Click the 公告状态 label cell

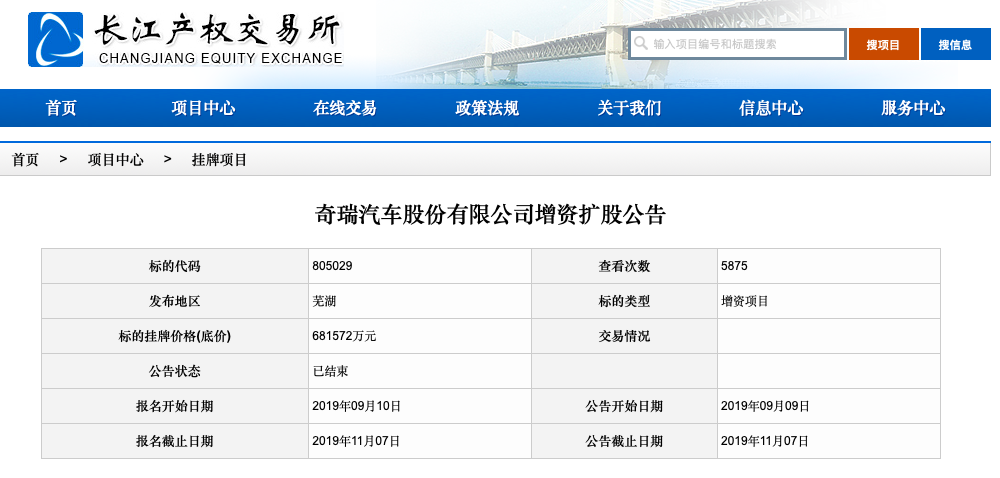175,371
